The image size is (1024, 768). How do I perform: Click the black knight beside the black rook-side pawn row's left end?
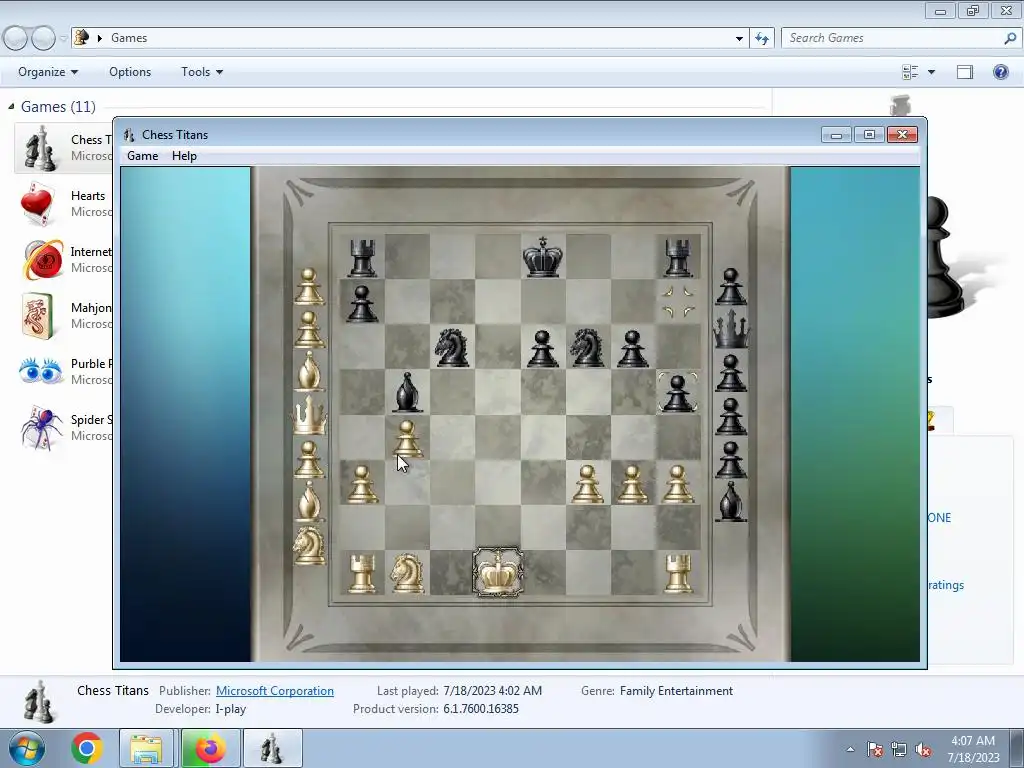point(453,347)
